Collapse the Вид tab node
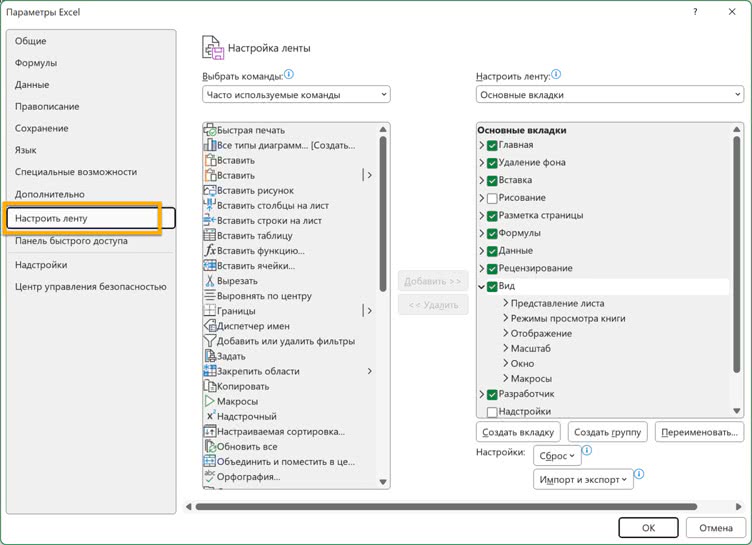Screen dimensions: 752x545 click(x=482, y=286)
